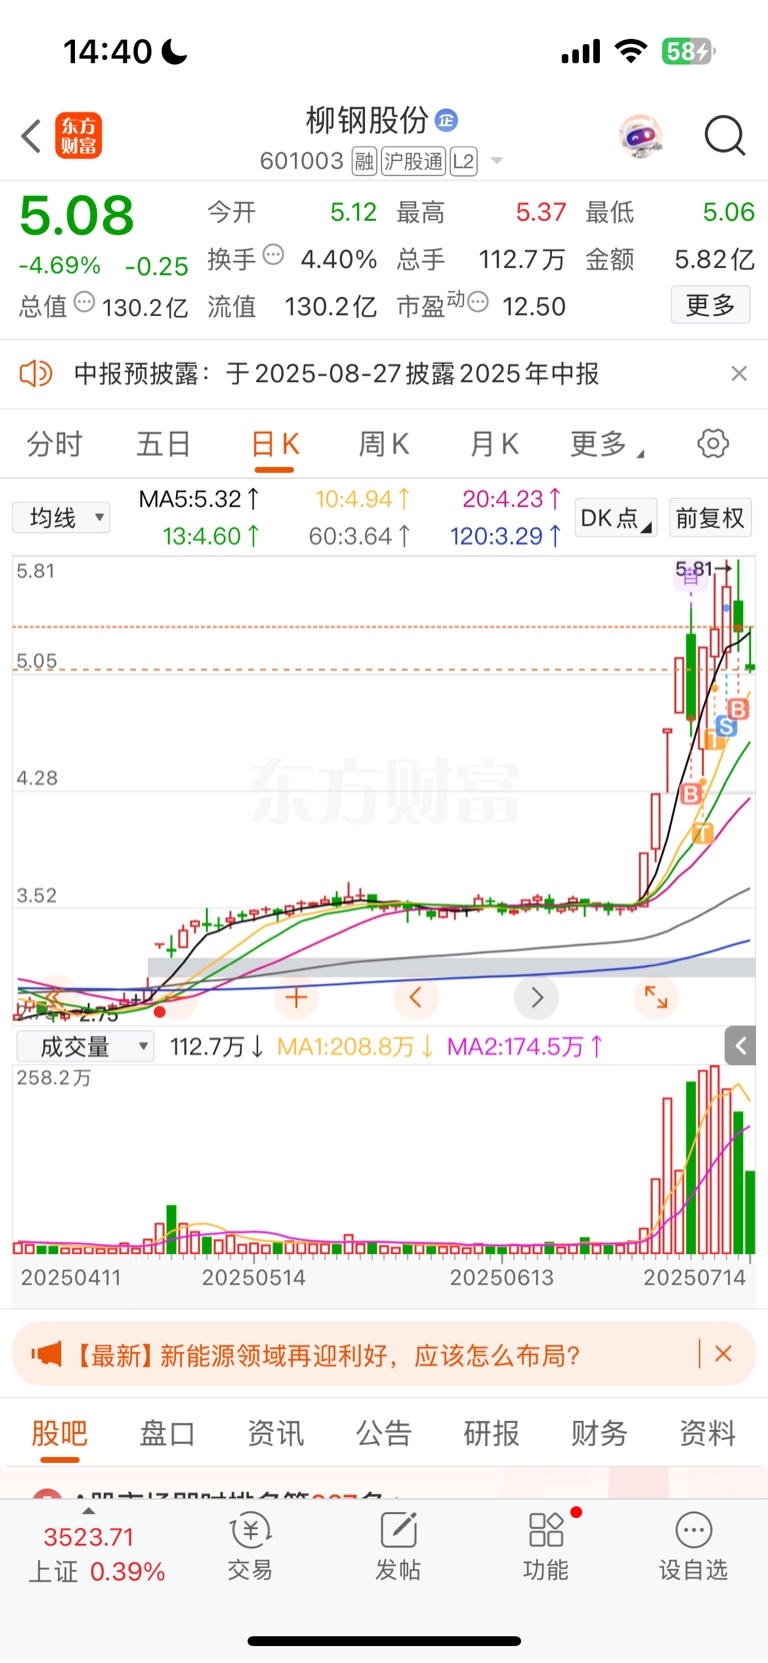Expand the 更多 chart periods dropdown
This screenshot has height=1663, width=768.
click(x=606, y=444)
